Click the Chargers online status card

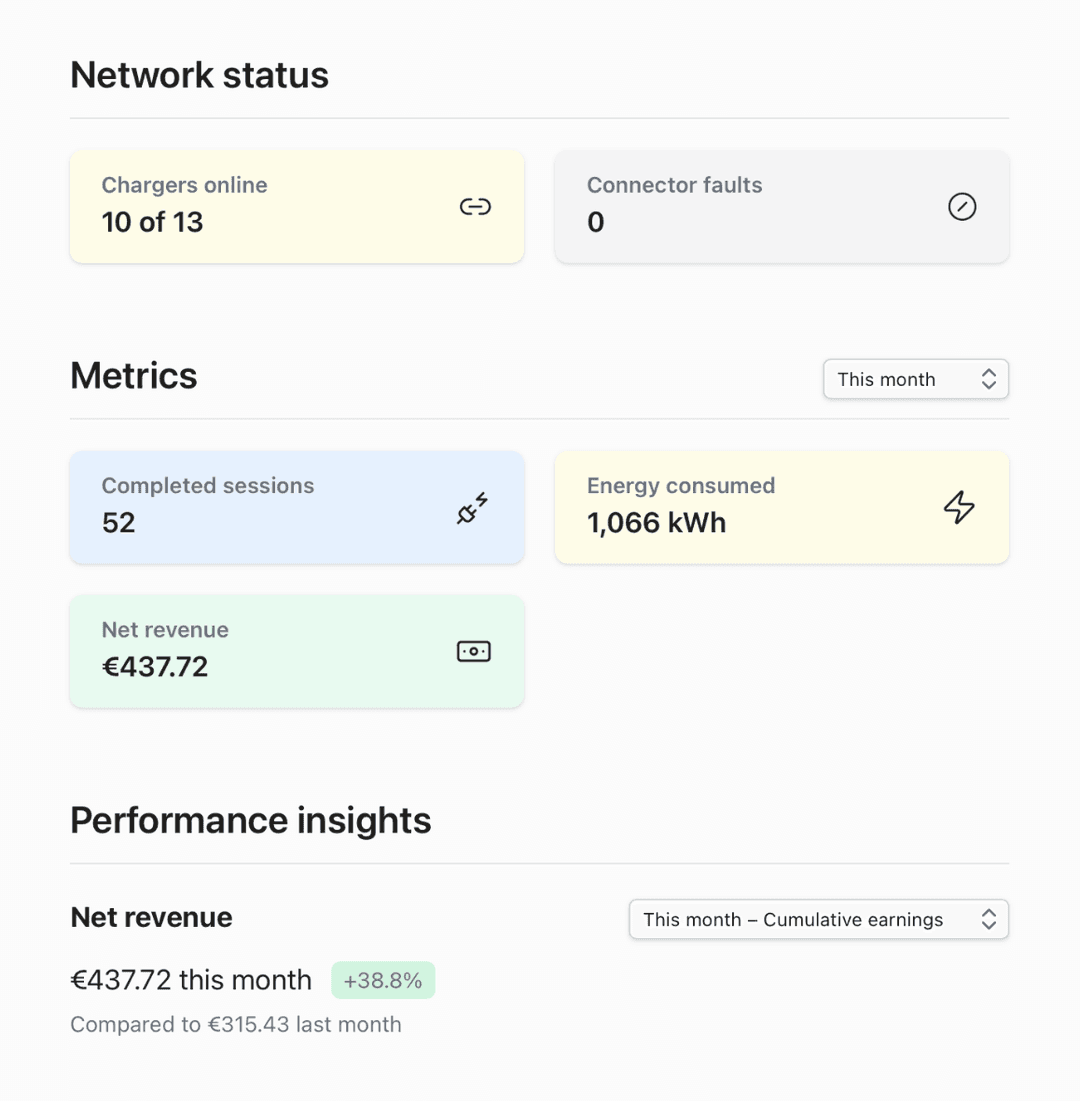click(x=296, y=206)
